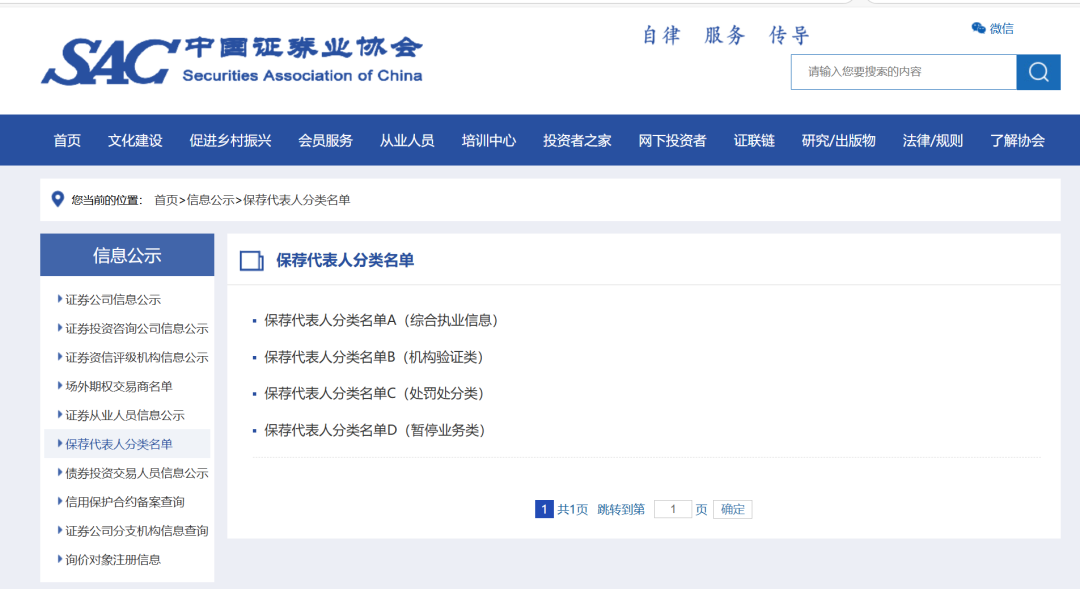
Task: Open sidebar 债券投资交易人员信息公示
Action: click(x=136, y=473)
